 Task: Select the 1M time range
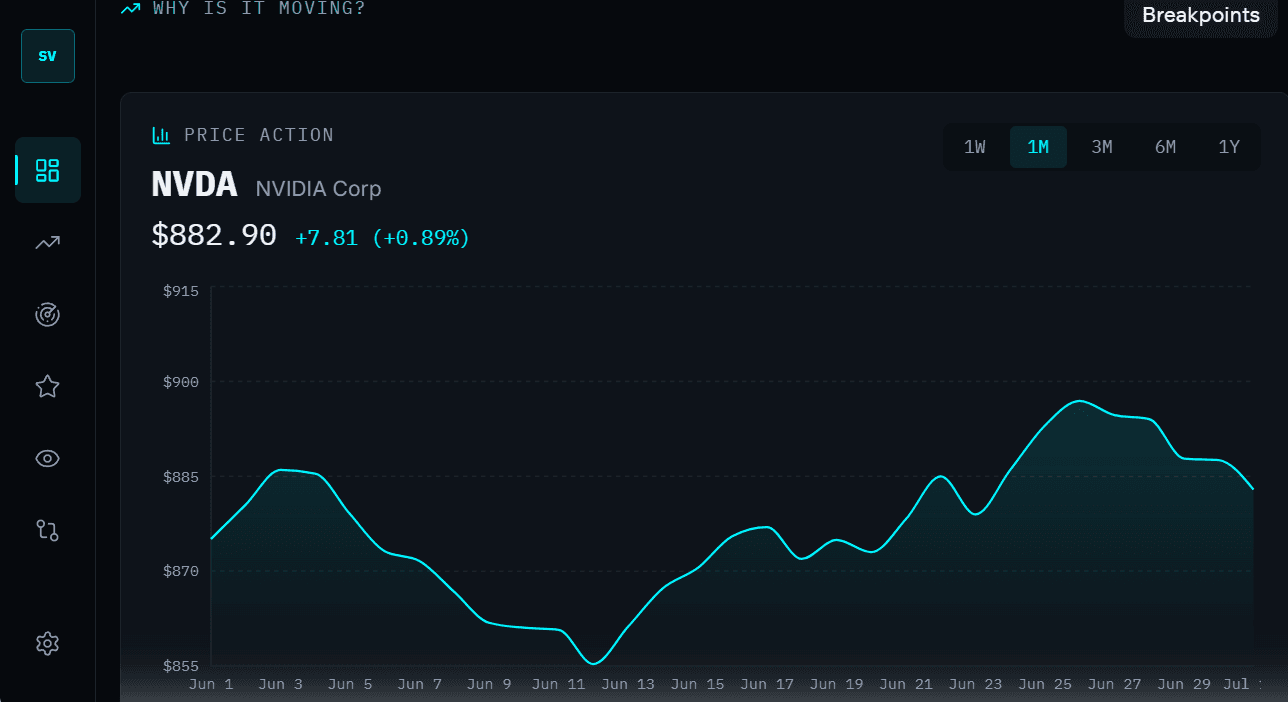(1038, 147)
